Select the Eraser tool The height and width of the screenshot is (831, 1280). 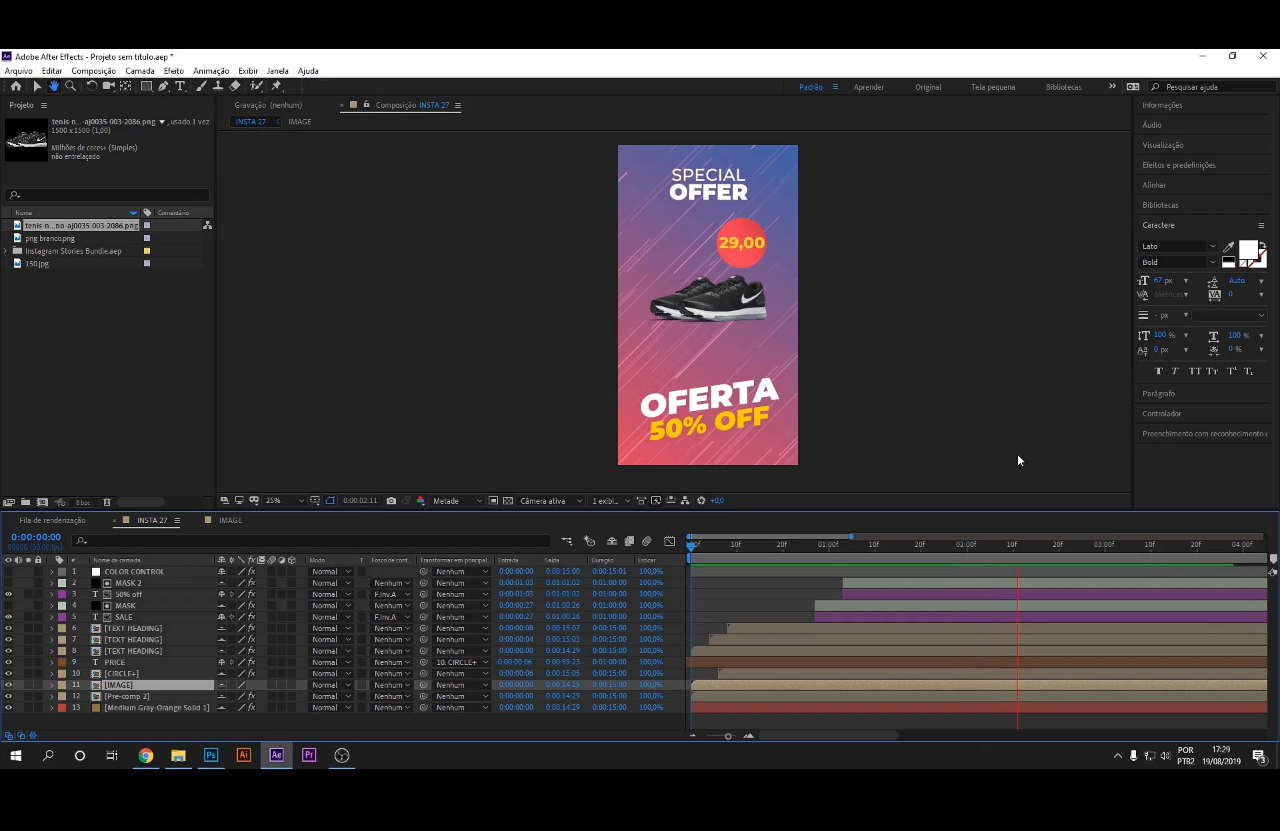point(235,86)
